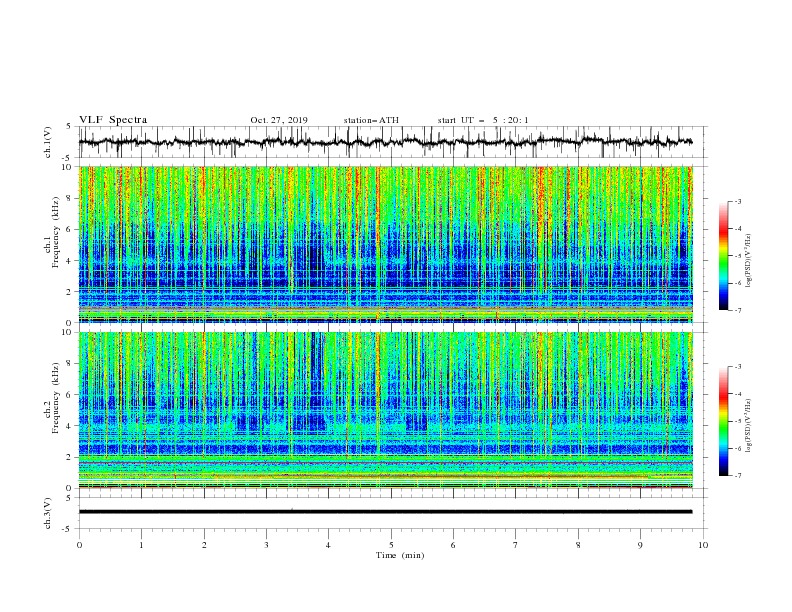Screen dimensions: 792x612
Task: Click the 'Time (min)' axis label
Action: [x=400, y=555]
